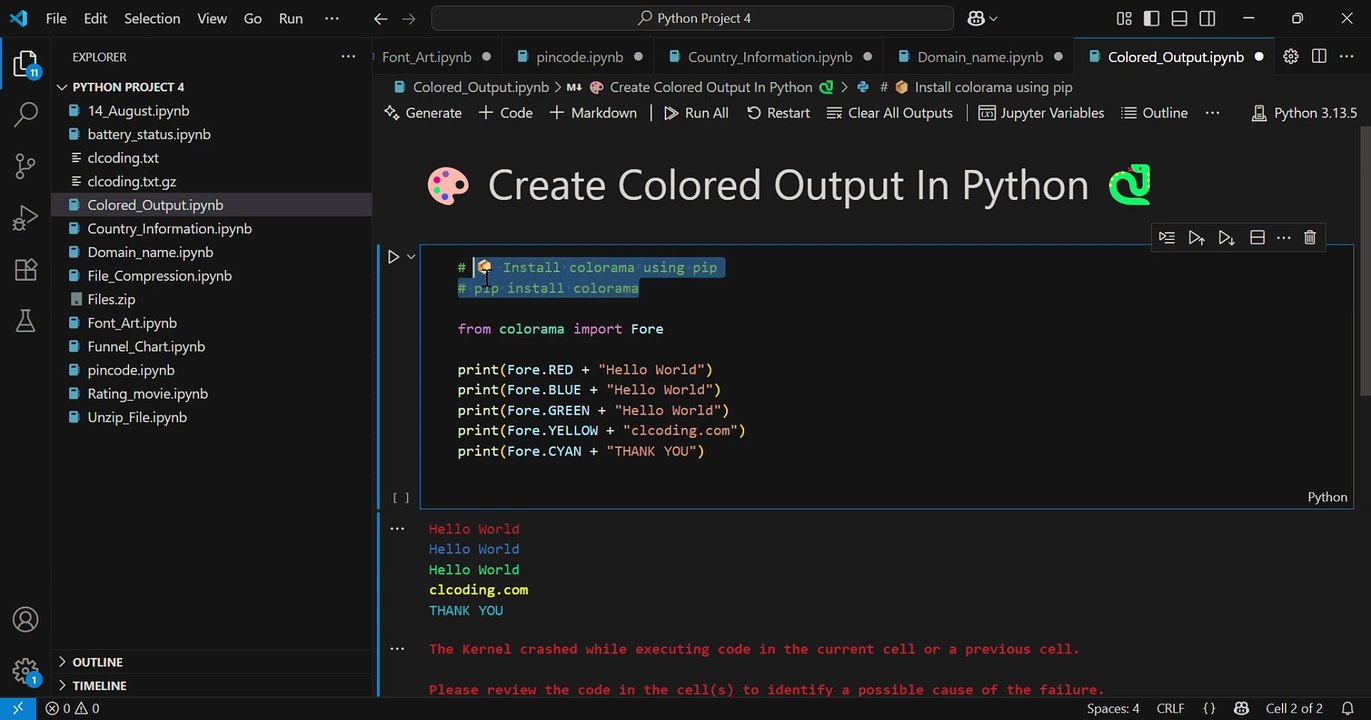1371x720 pixels.
Task: Click Generate in notebook toolbar
Action: click(x=423, y=113)
